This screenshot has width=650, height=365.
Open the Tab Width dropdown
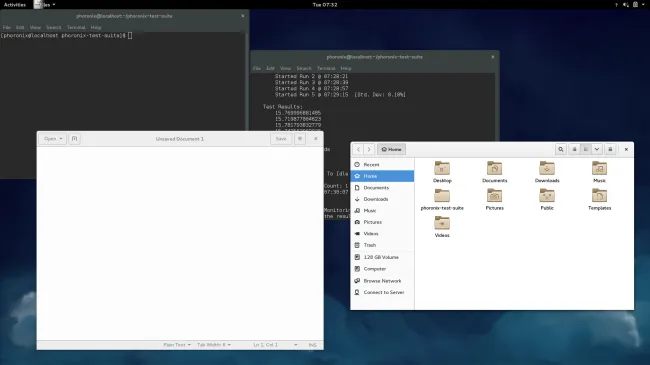click(x=214, y=345)
